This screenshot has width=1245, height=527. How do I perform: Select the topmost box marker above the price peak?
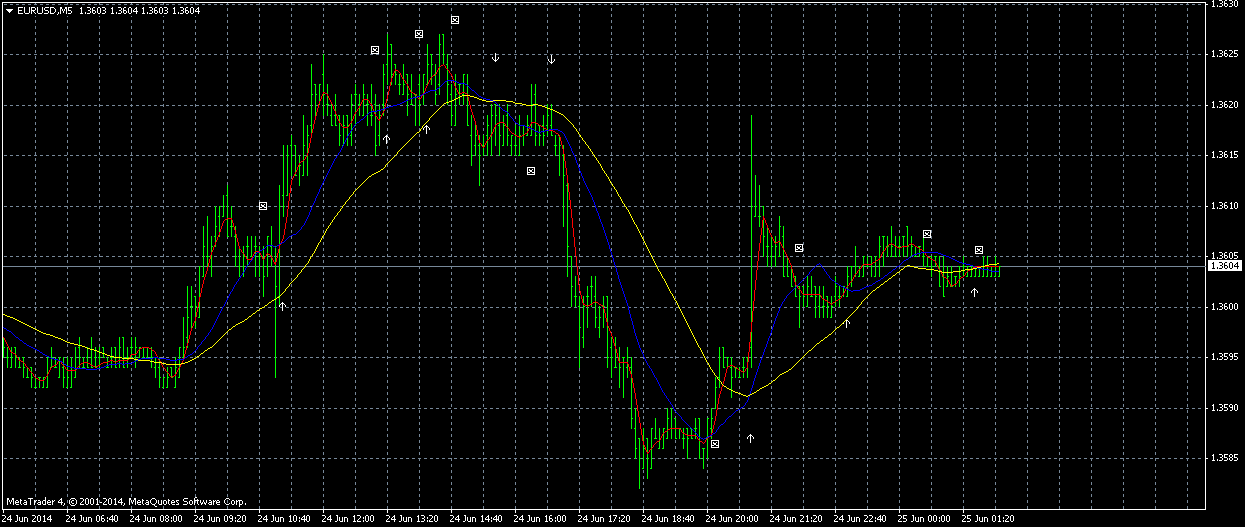click(454, 19)
